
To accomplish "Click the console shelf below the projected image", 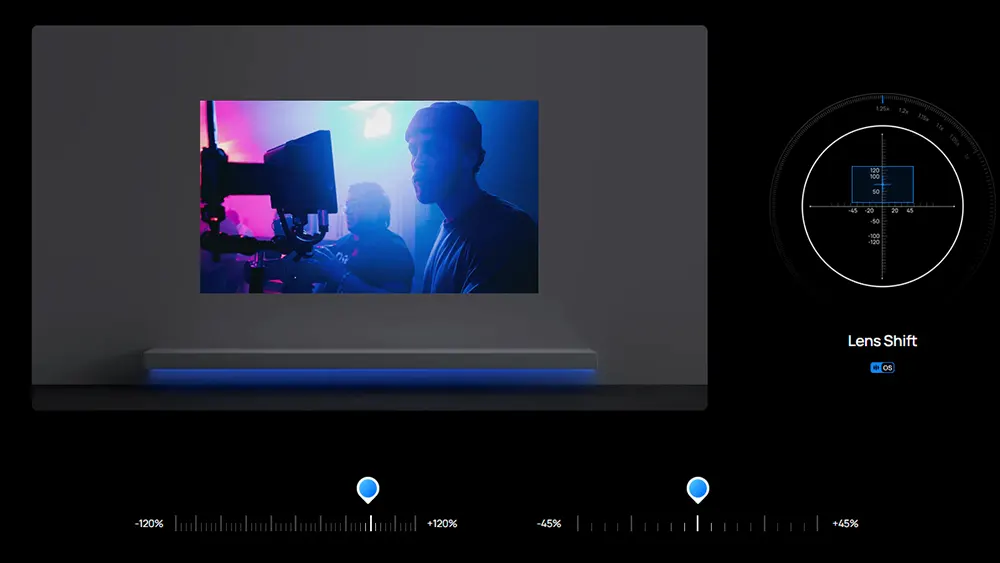I will pyautogui.click(x=369, y=359).
